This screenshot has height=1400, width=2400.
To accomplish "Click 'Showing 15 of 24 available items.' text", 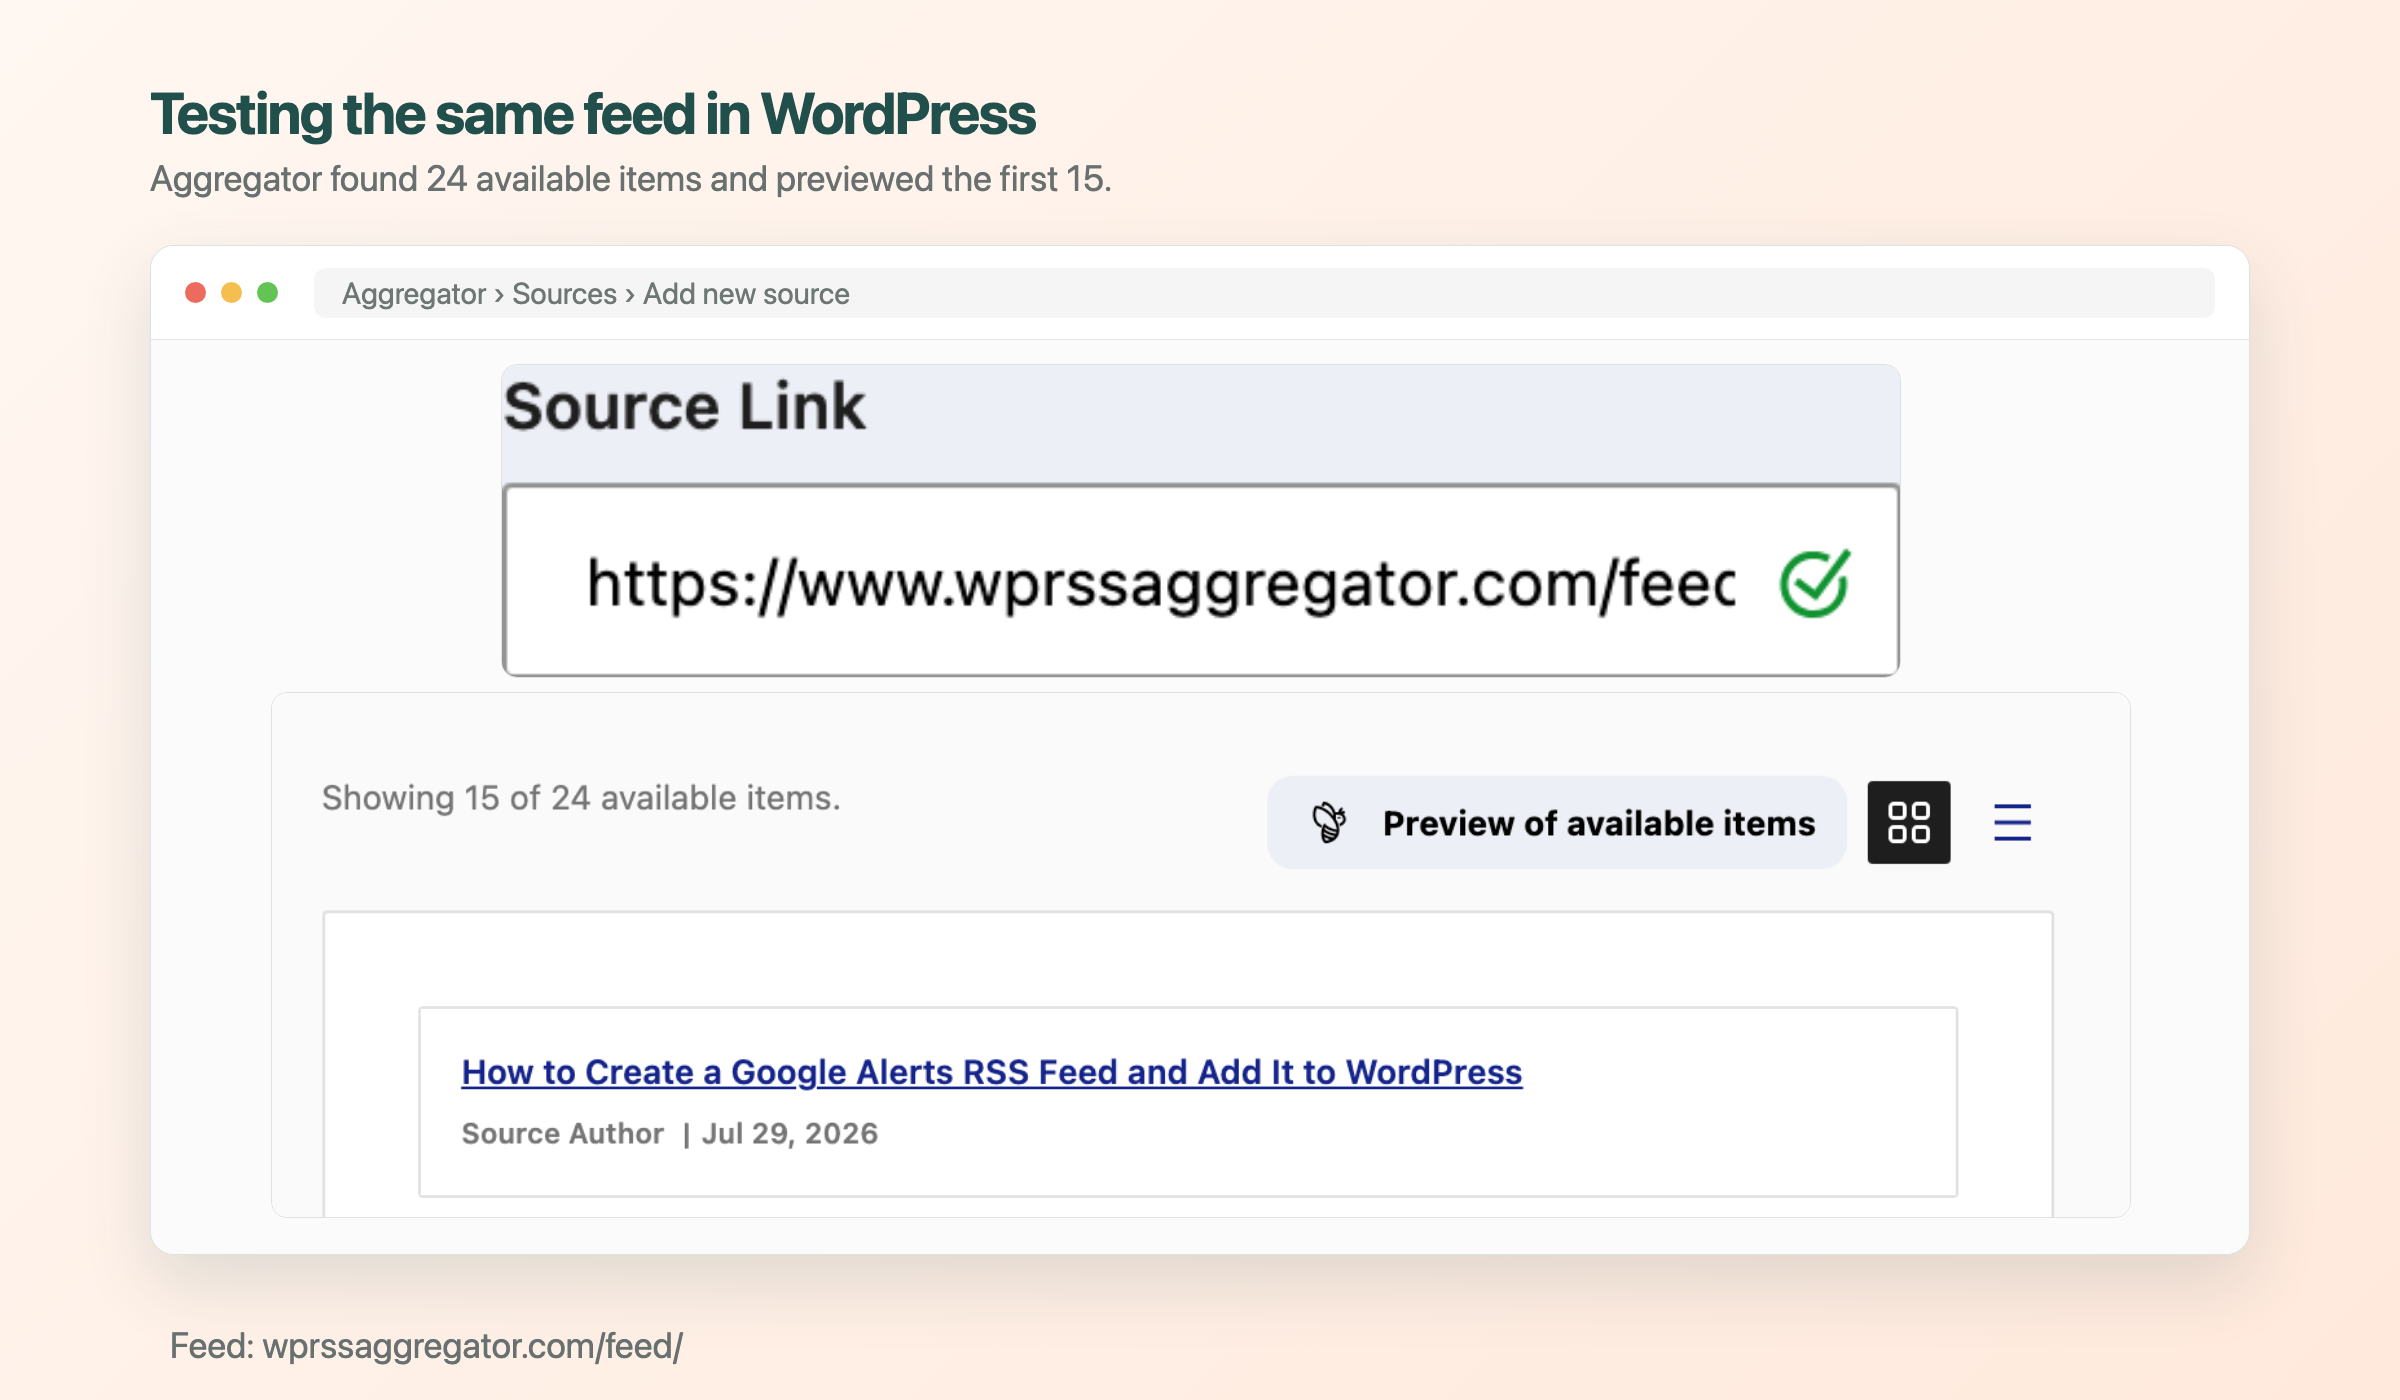I will coord(581,798).
